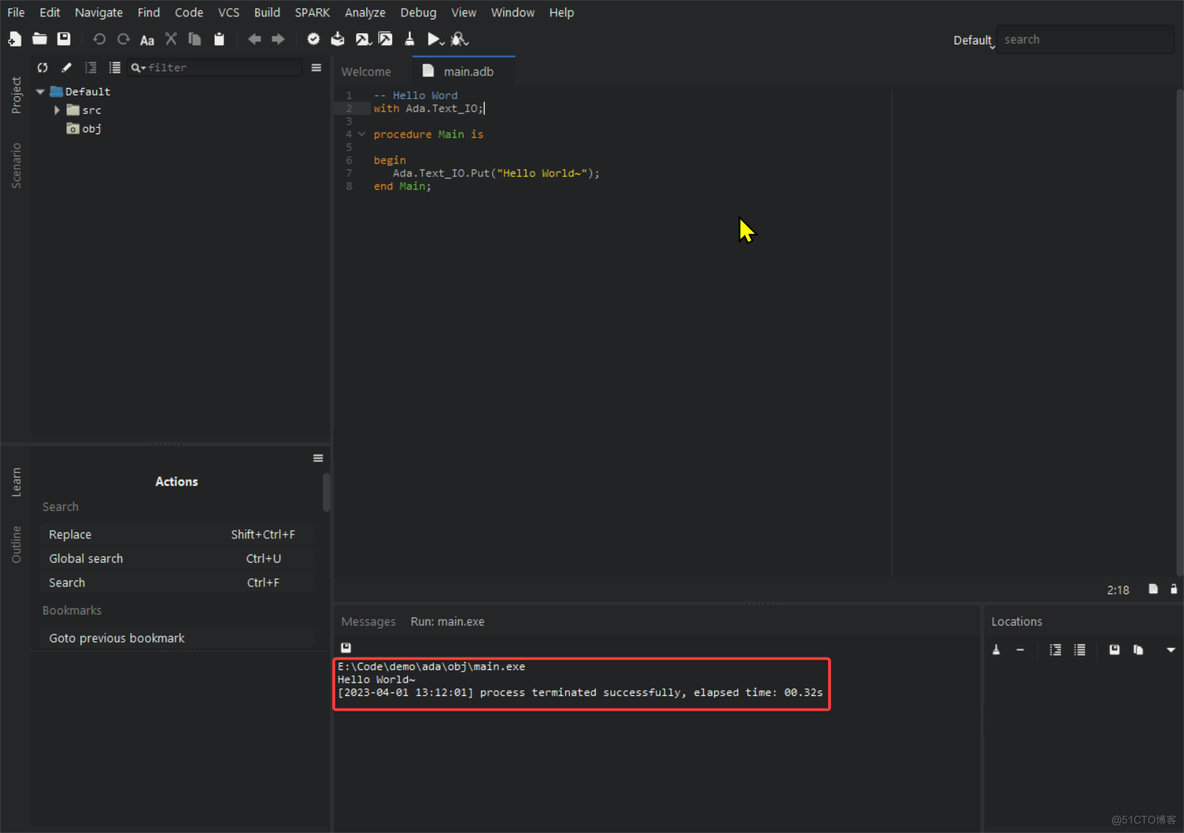Click the top-right search input field
Image resolution: width=1184 pixels, height=833 pixels.
[1085, 39]
